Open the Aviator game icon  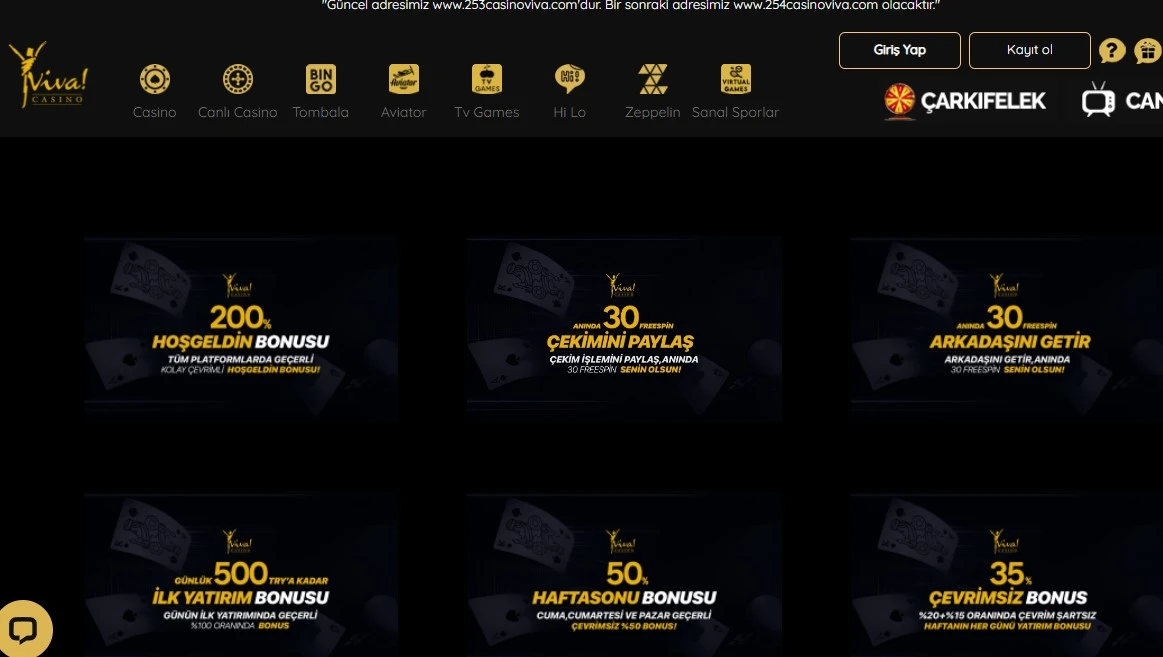(403, 79)
